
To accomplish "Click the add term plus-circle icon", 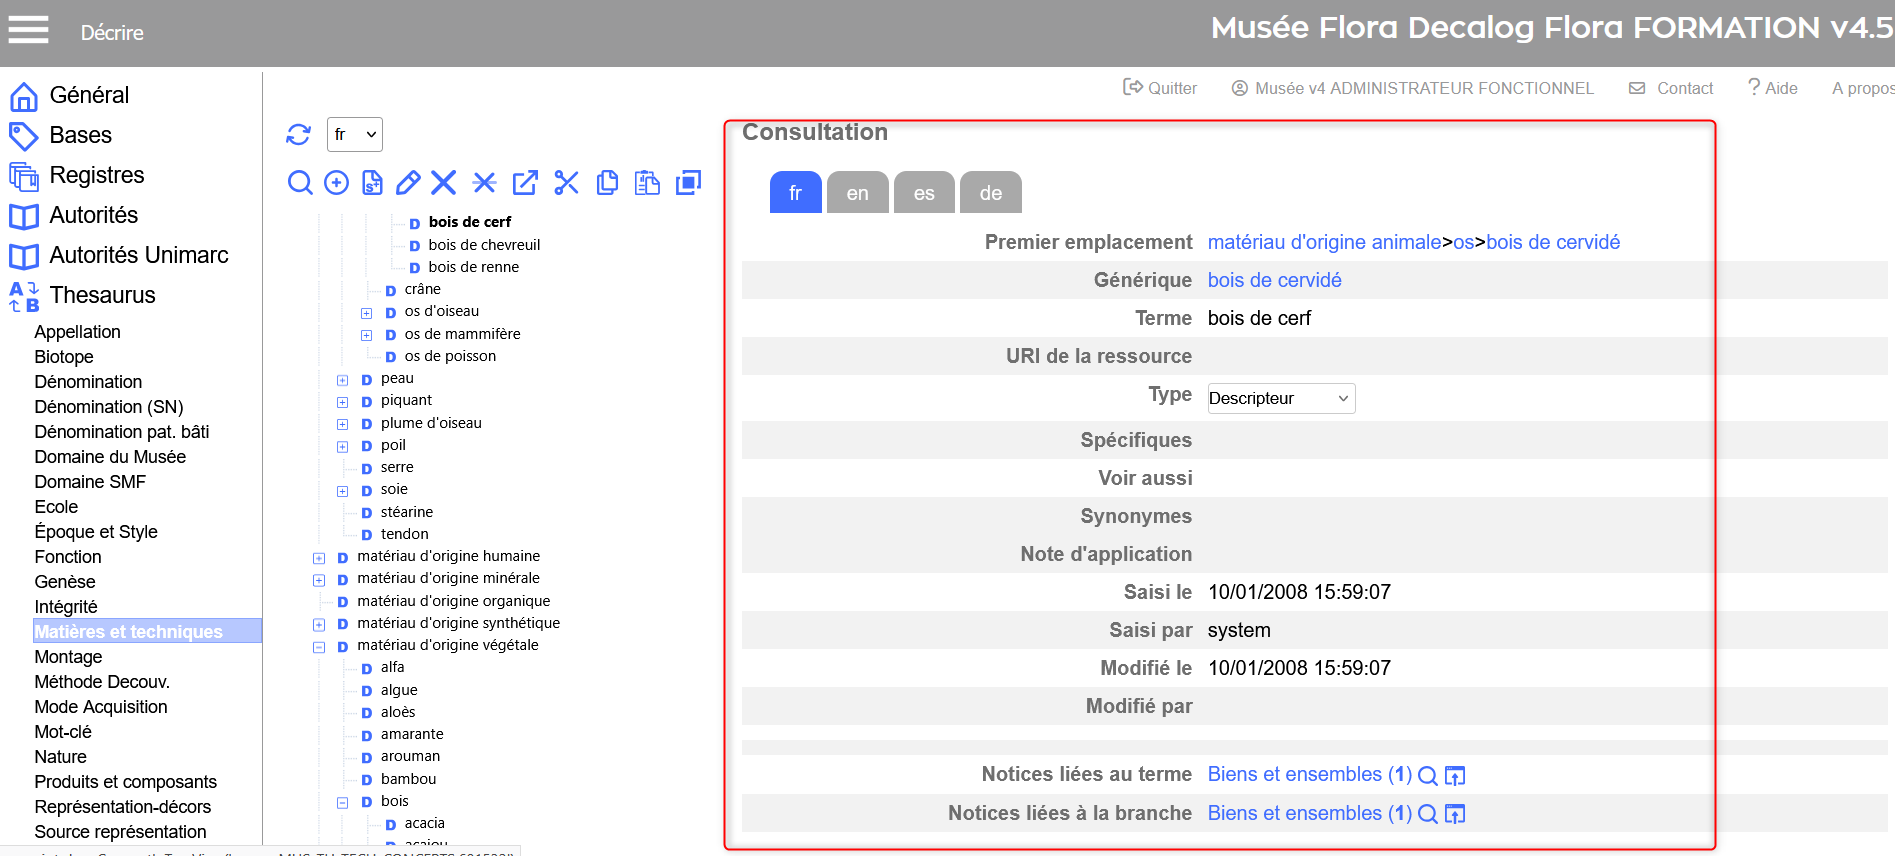I will pyautogui.click(x=337, y=183).
